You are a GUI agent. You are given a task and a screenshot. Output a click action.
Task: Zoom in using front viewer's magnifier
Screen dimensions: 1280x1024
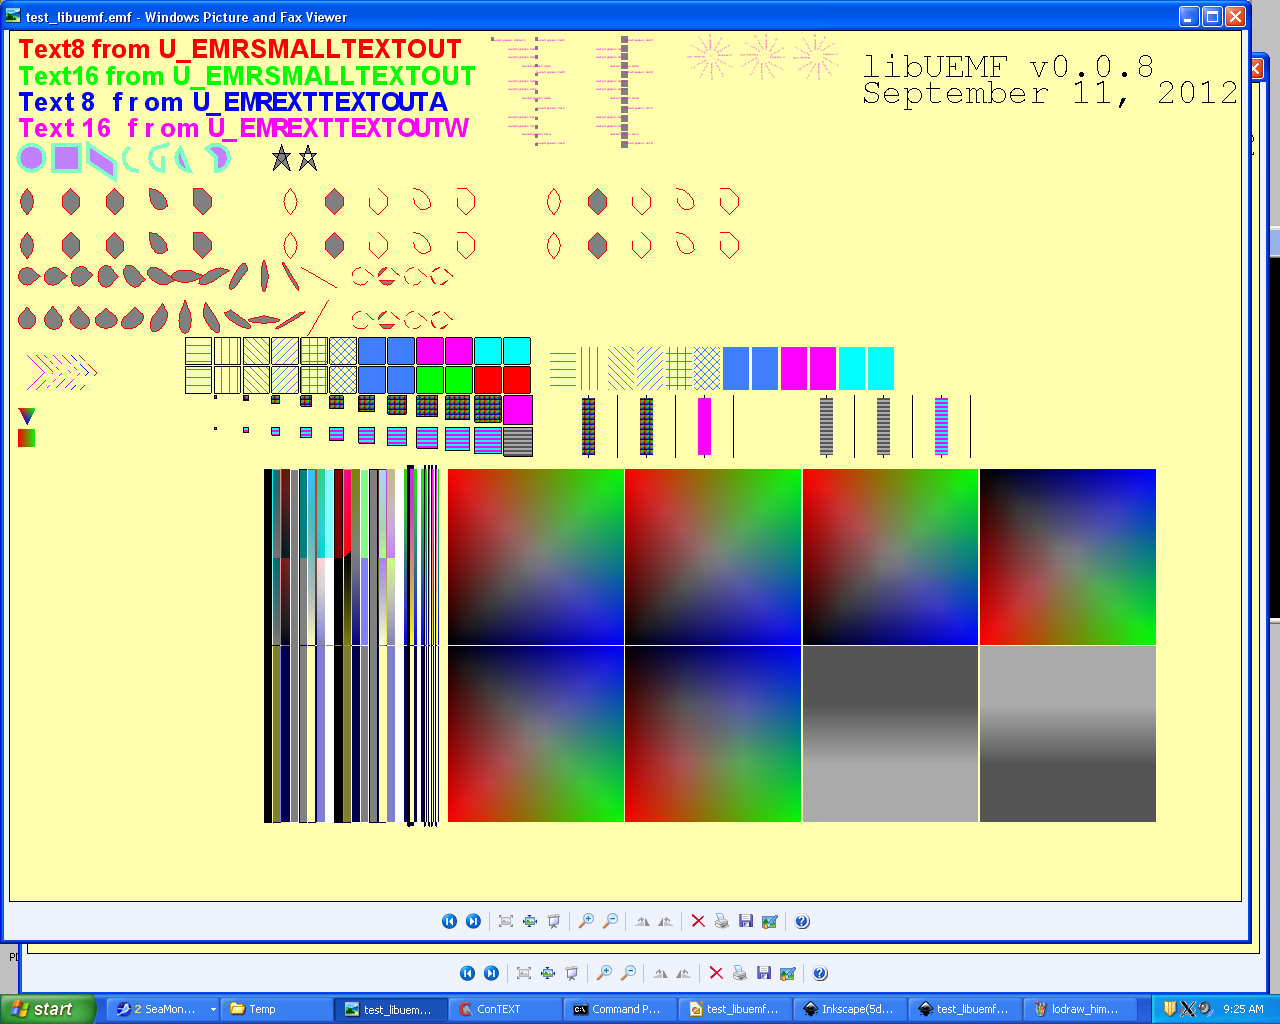(587, 921)
